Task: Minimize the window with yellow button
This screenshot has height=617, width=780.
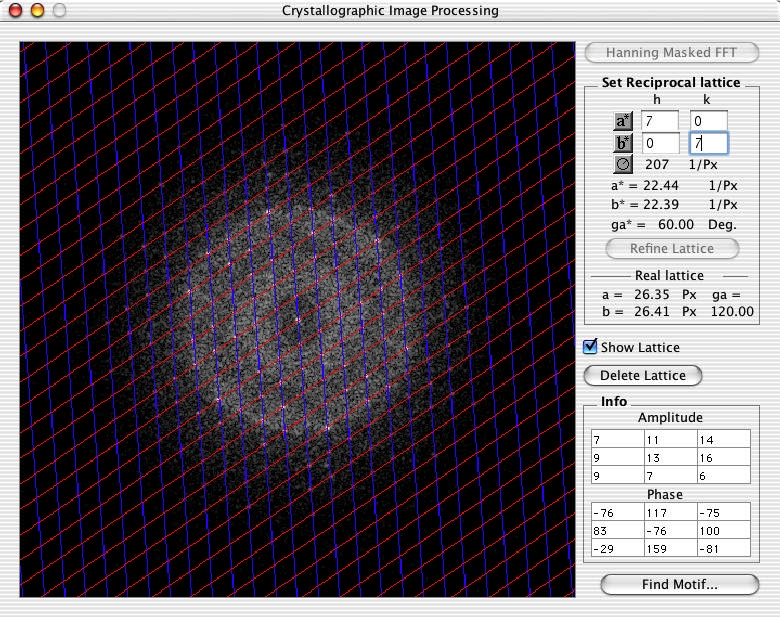Action: 37,10
